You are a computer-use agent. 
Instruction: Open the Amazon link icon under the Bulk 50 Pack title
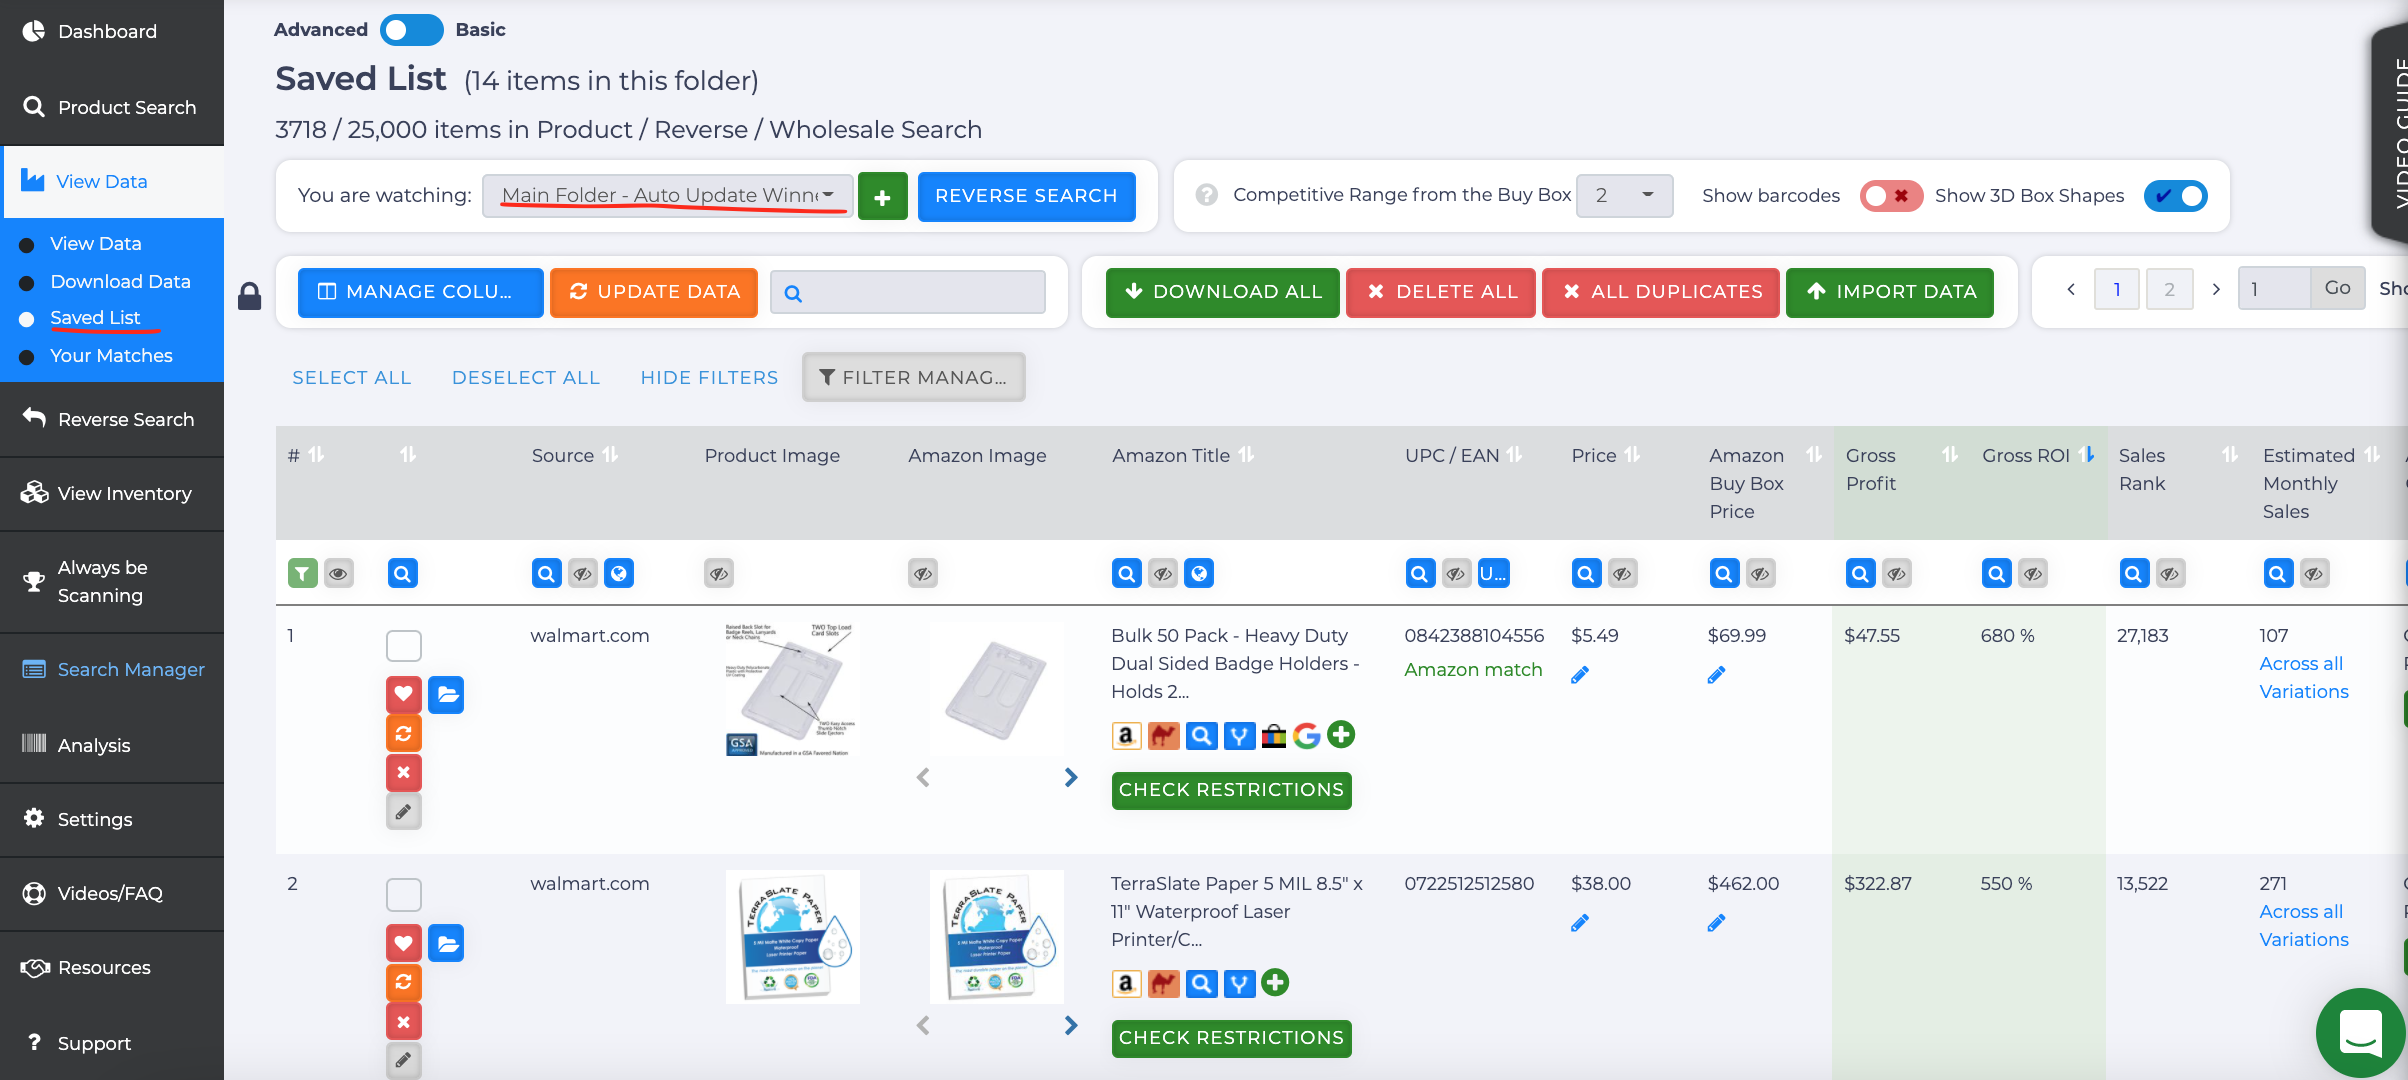[x=1126, y=736]
